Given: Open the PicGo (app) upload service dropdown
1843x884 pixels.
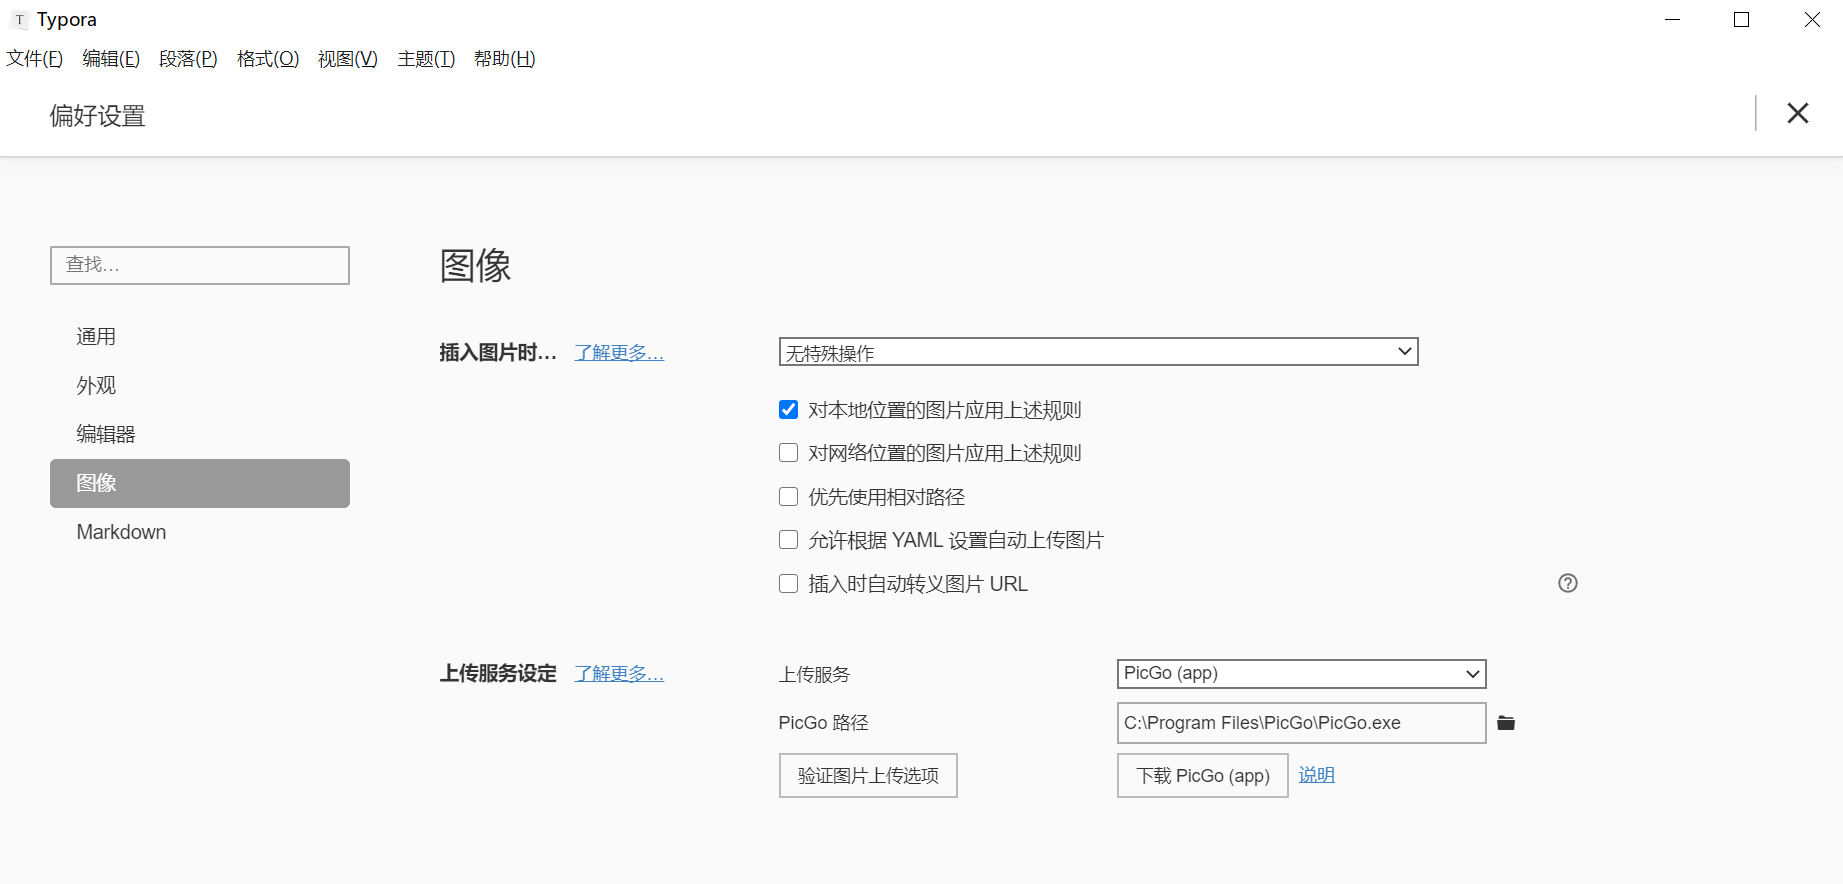Looking at the screenshot, I should tap(1301, 674).
